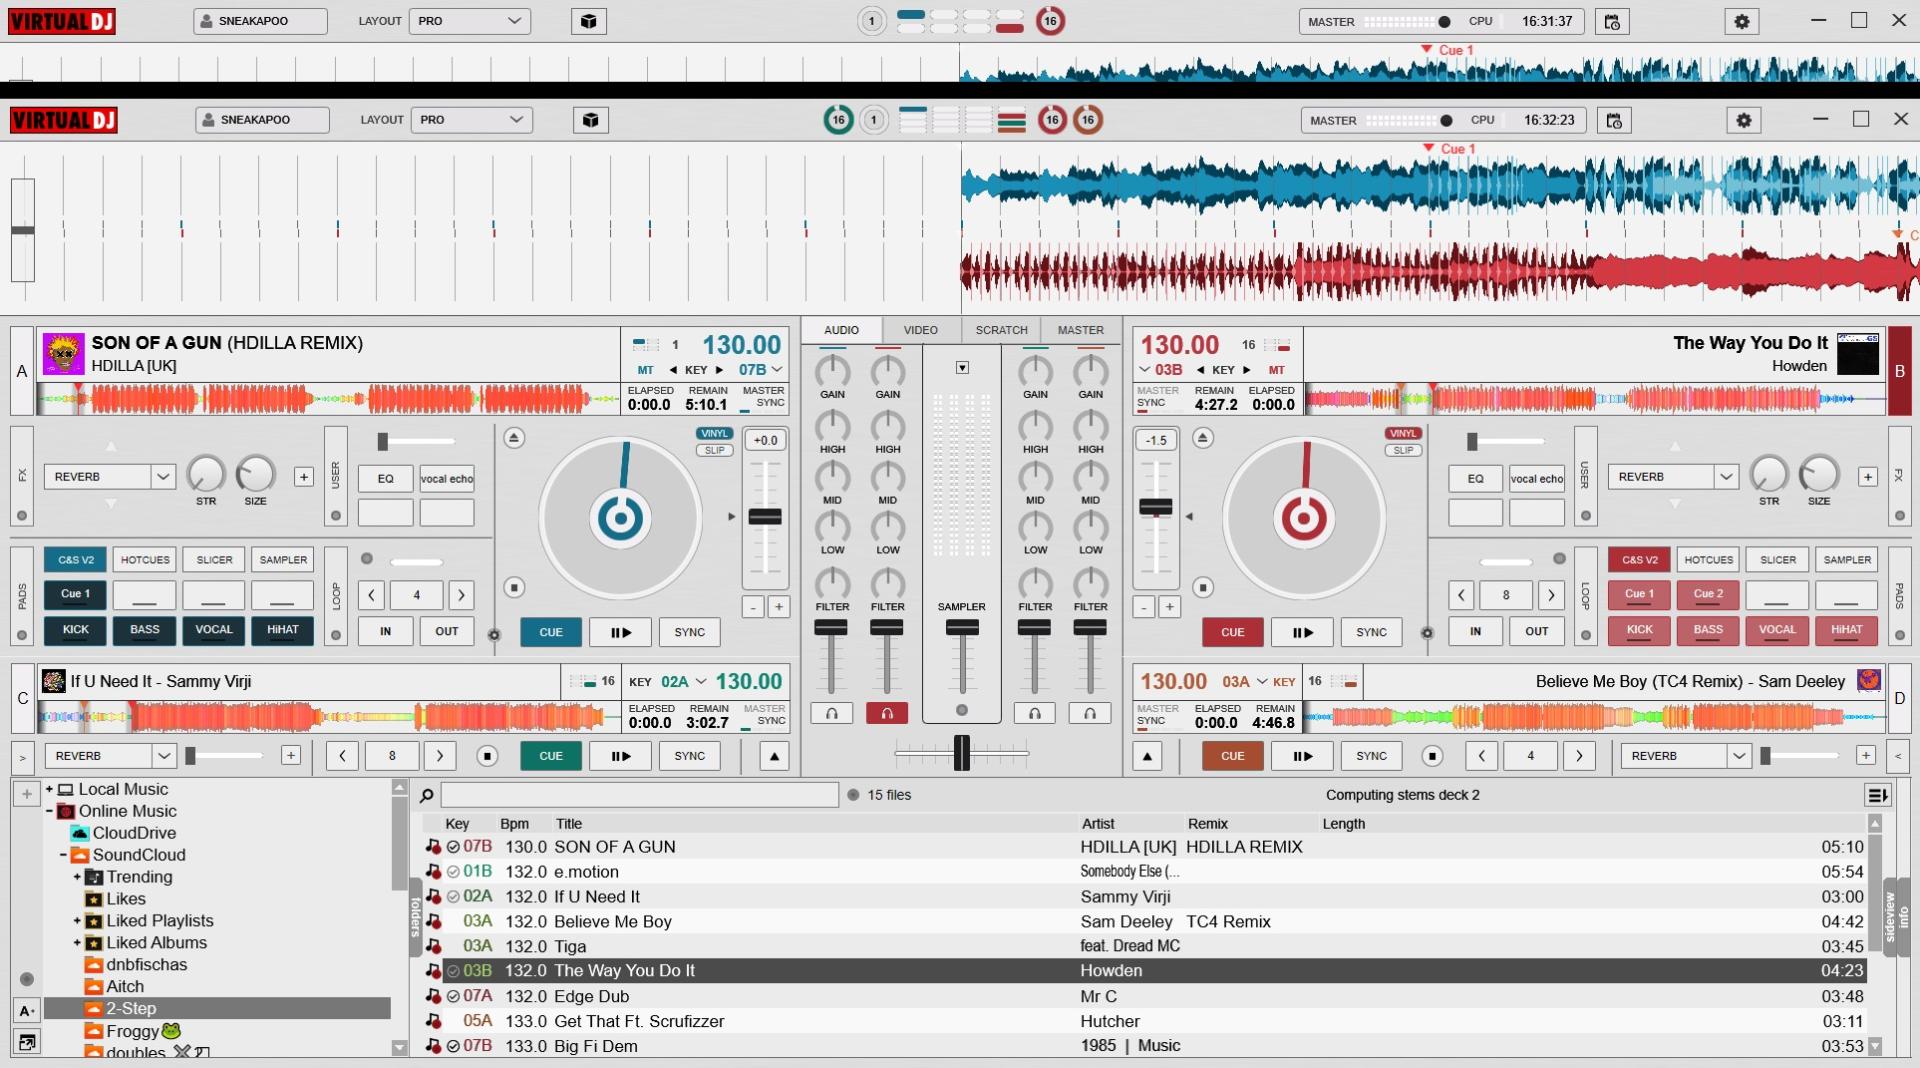Click the sidebar window icon at bottom left
The image size is (1920, 1068).
[x=27, y=1042]
